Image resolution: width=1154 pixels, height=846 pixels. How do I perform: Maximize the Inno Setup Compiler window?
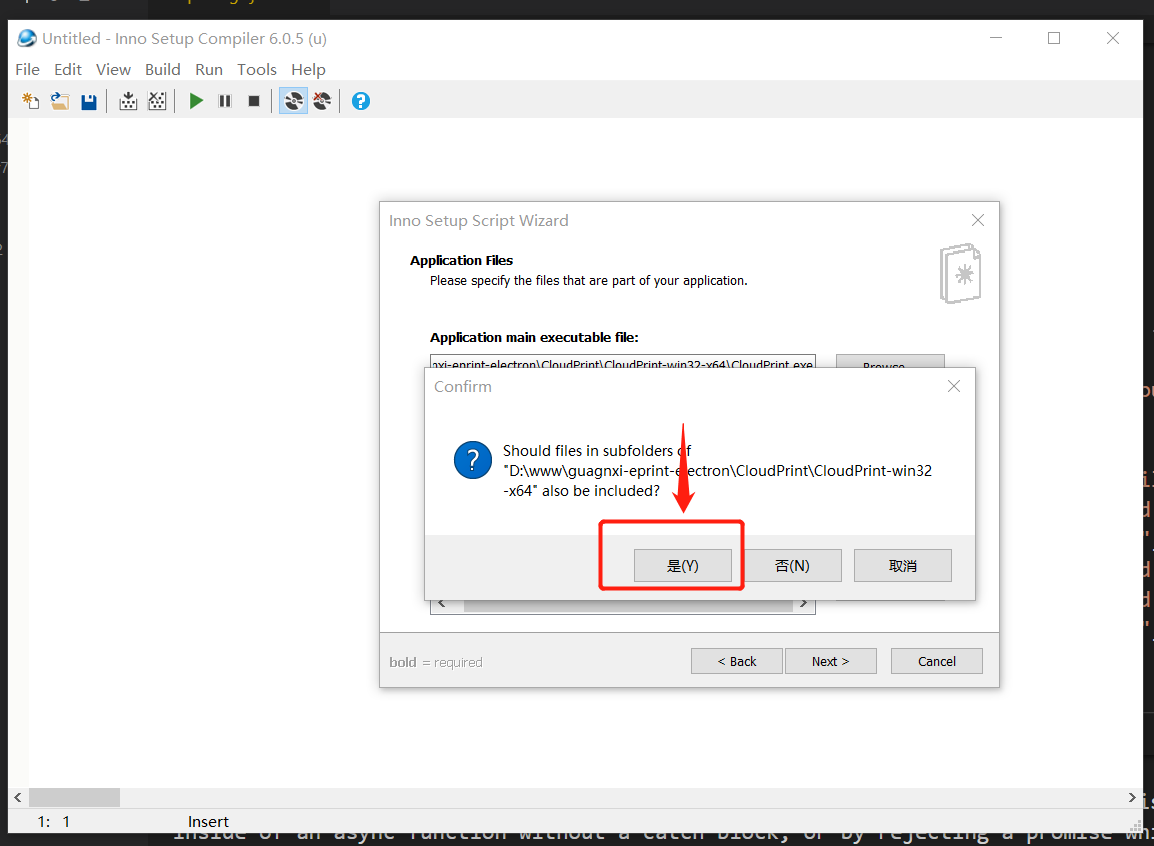coord(1054,38)
